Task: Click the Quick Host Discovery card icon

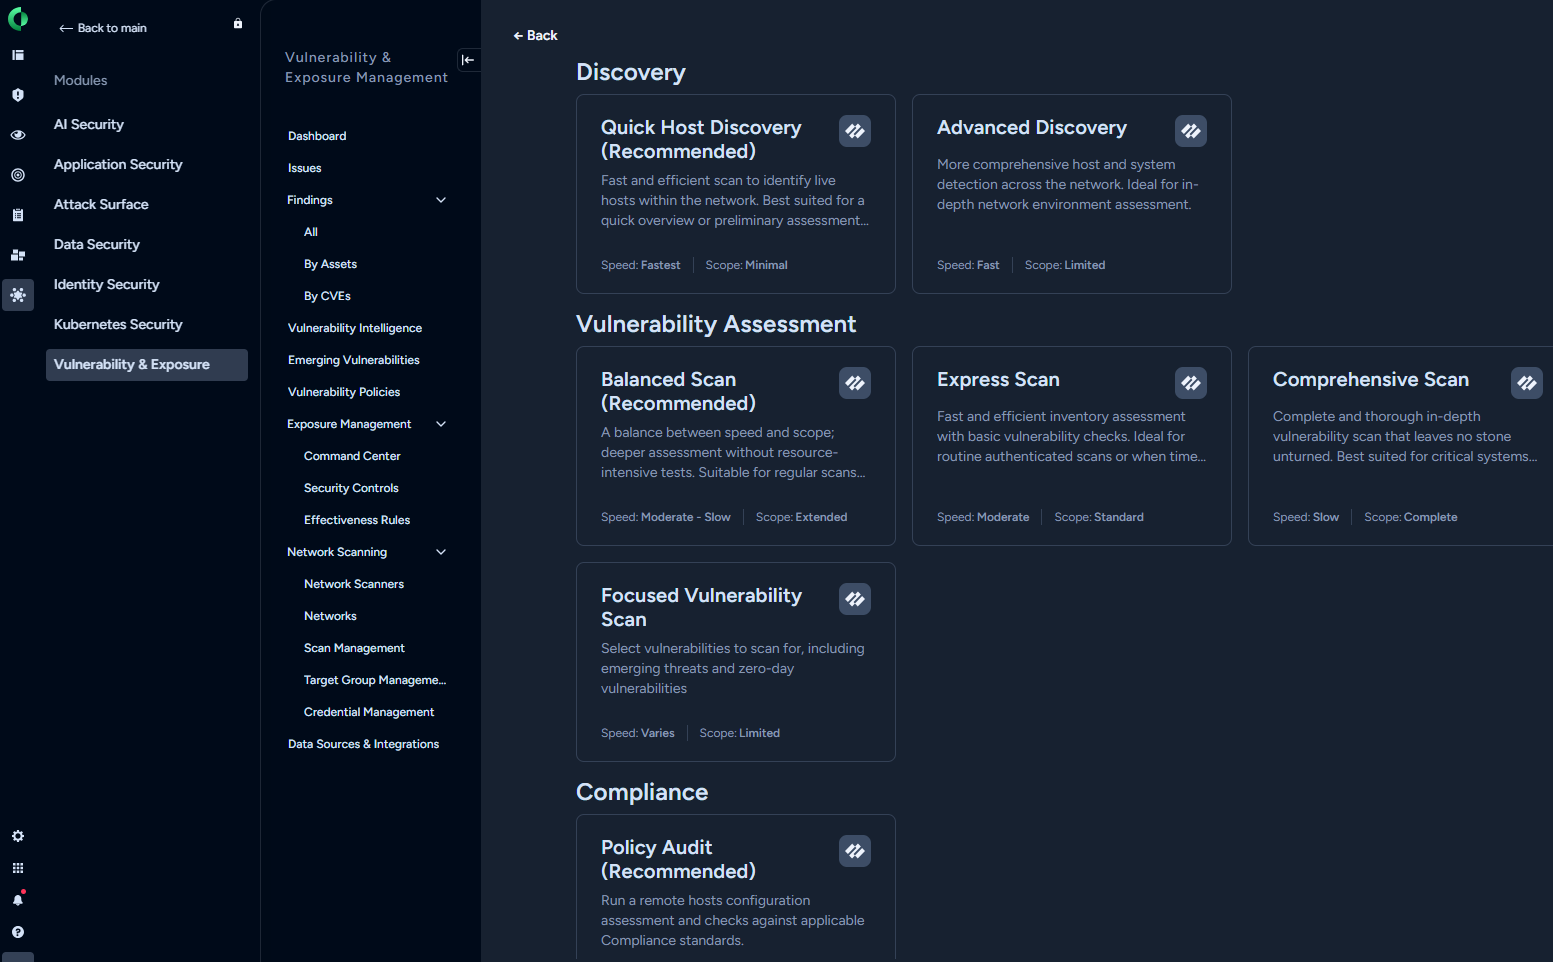Action: (855, 131)
